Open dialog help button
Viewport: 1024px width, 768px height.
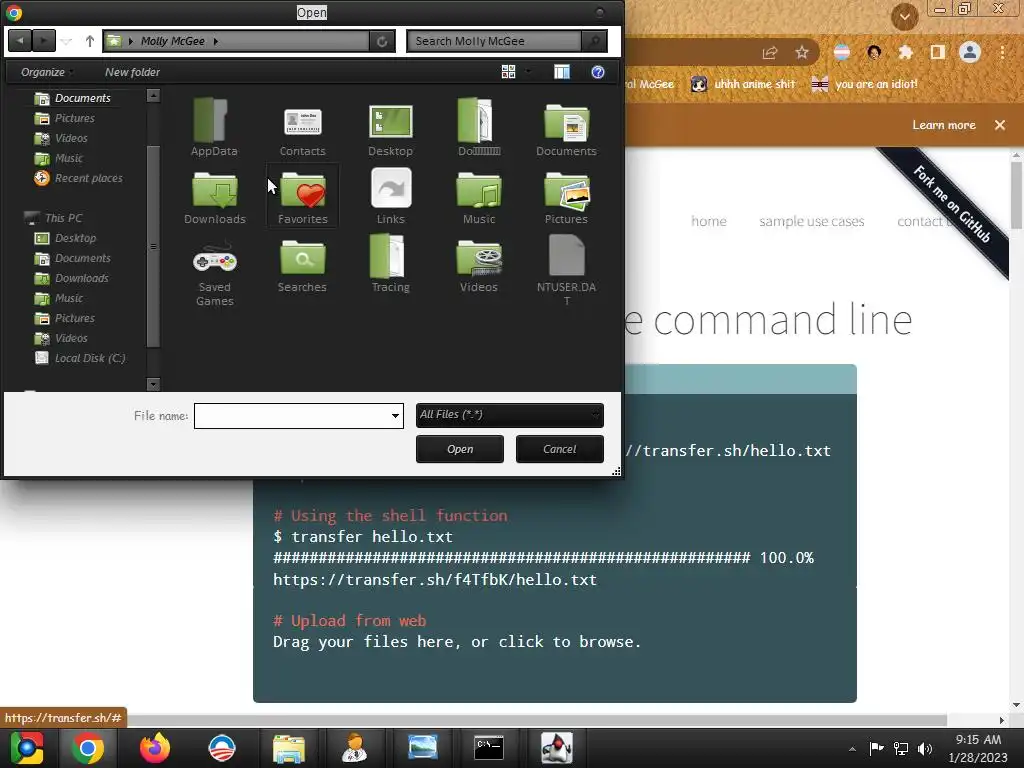(x=598, y=72)
